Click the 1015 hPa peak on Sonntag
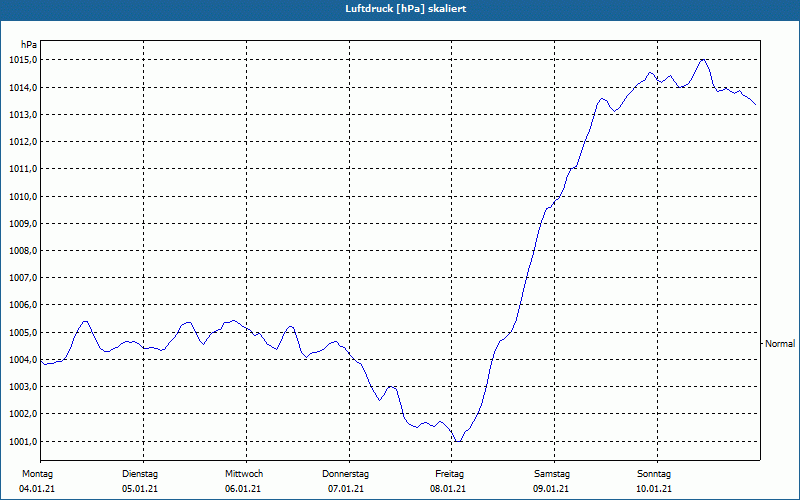 [703, 60]
